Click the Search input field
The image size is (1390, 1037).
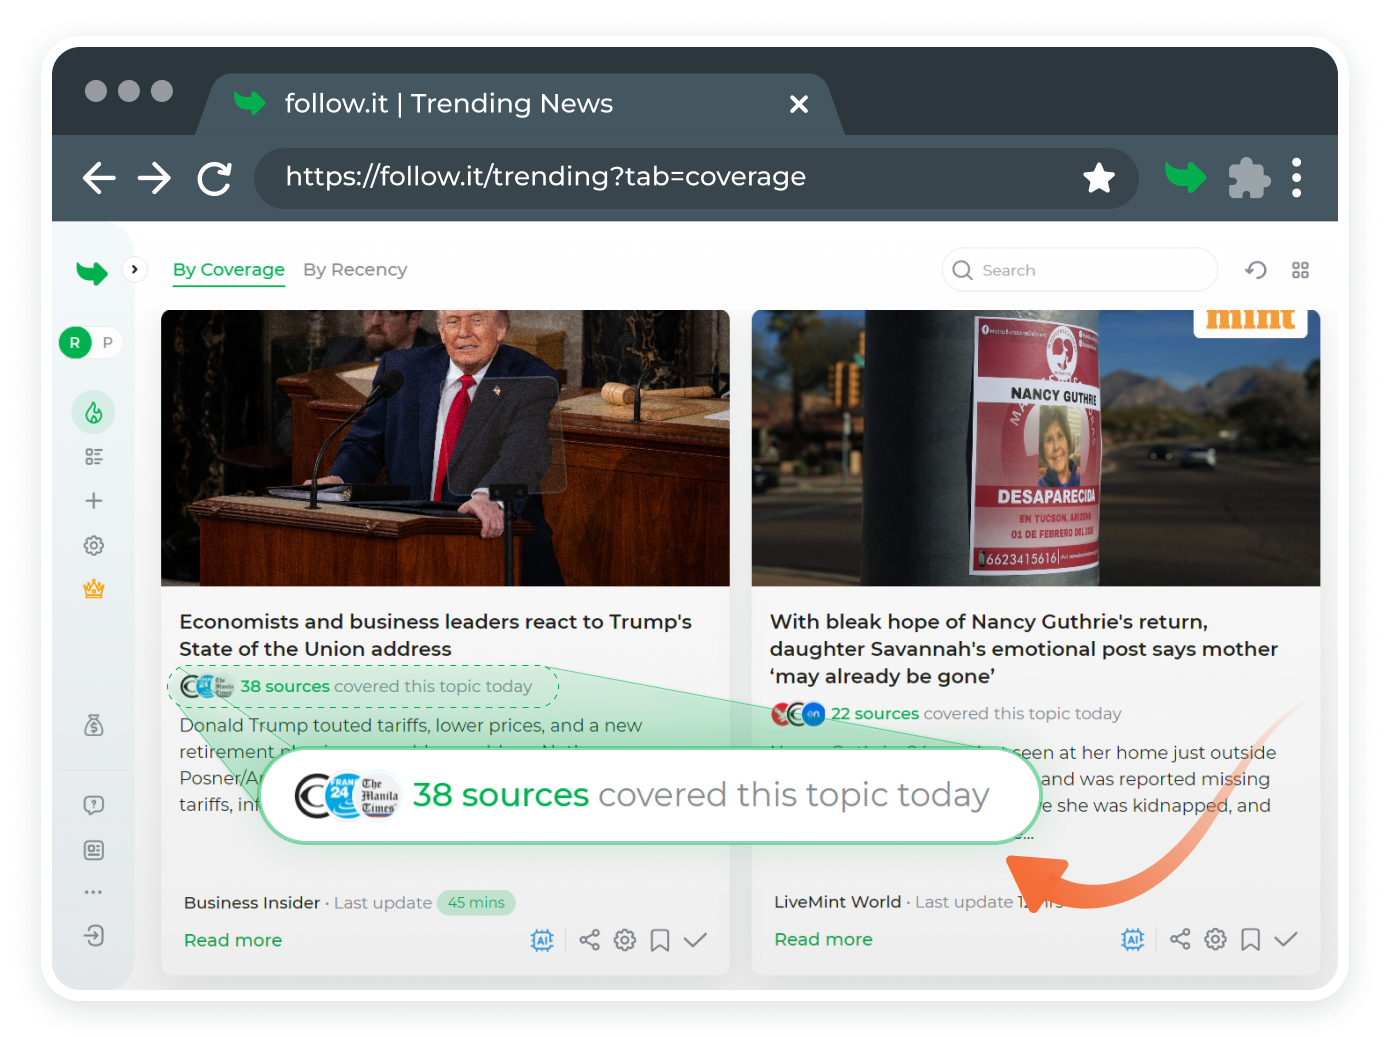click(x=1090, y=270)
